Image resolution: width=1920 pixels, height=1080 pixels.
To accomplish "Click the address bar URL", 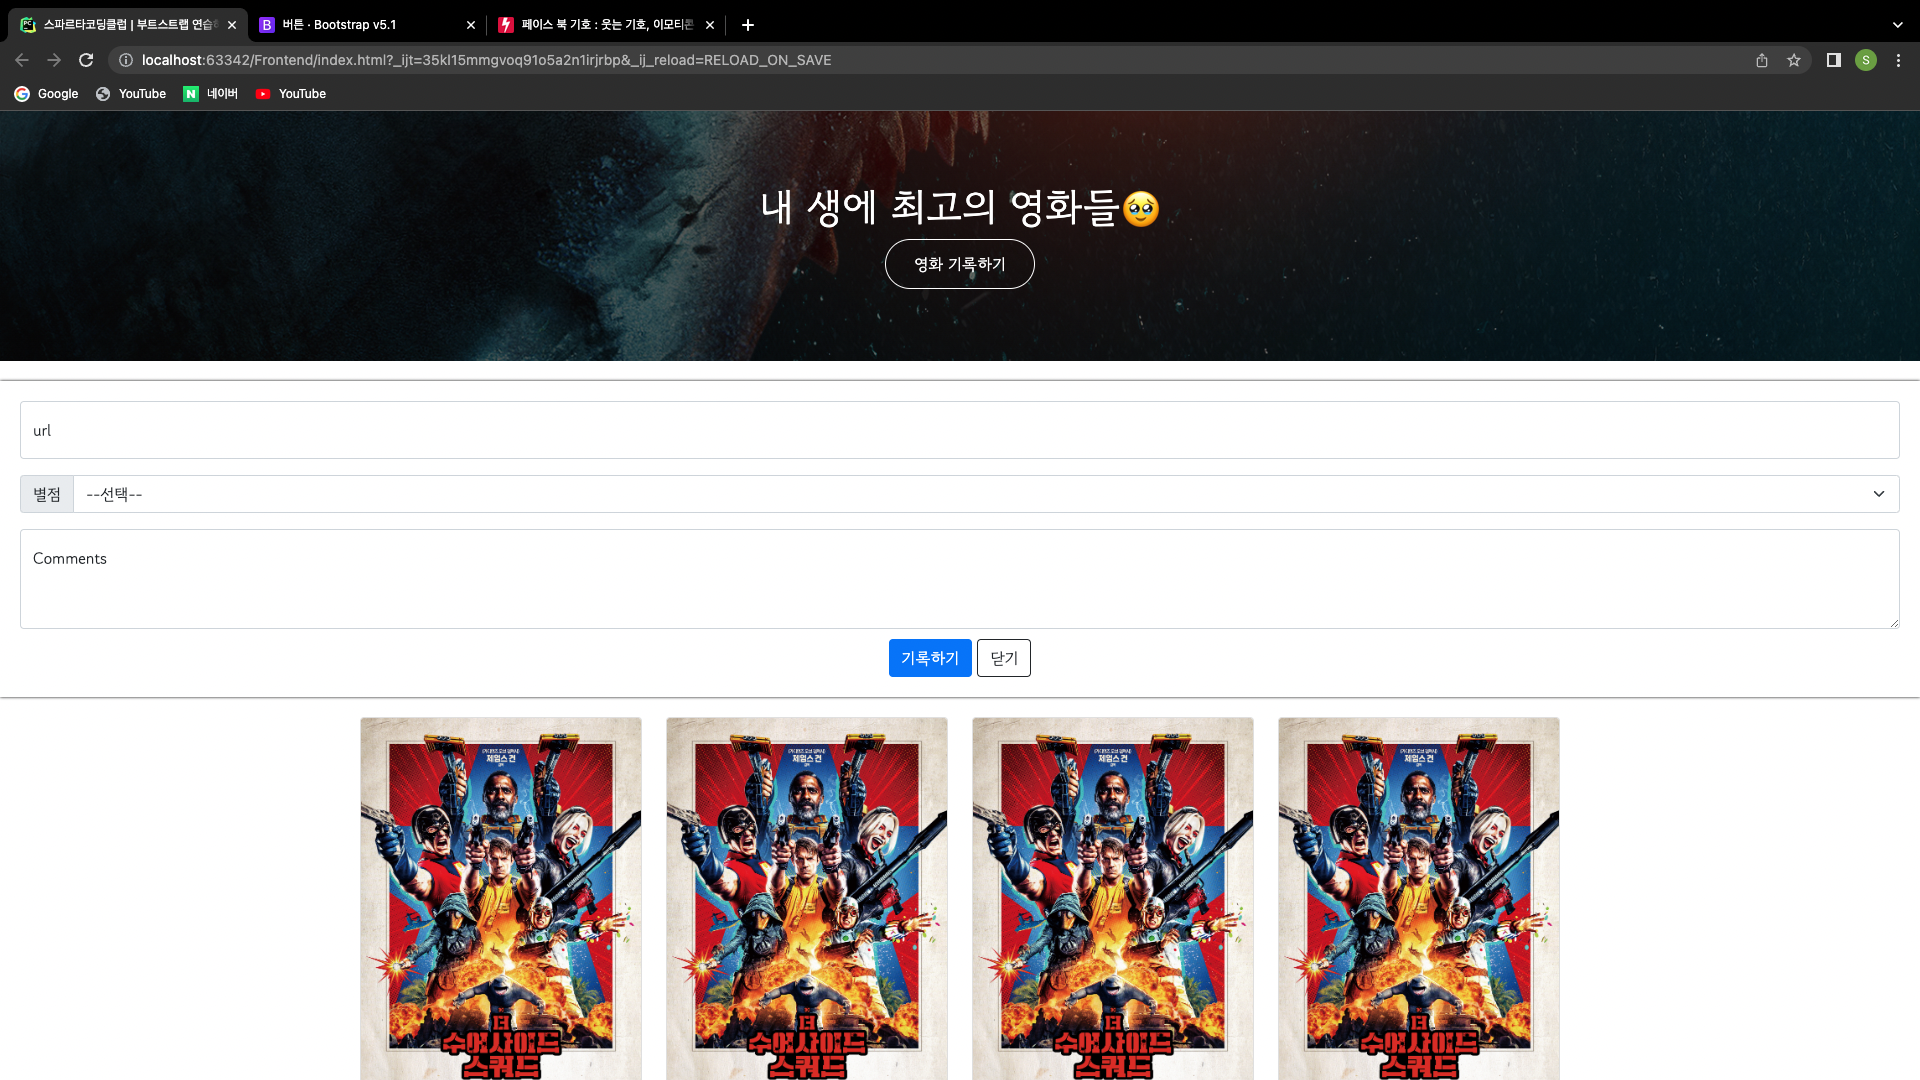I will tap(486, 60).
